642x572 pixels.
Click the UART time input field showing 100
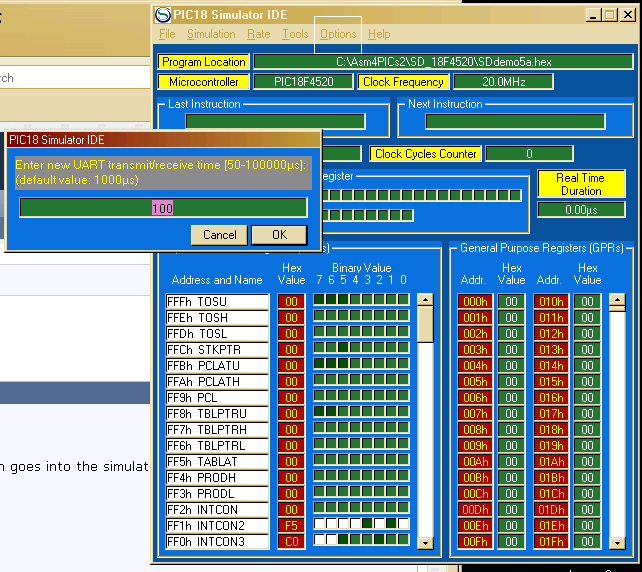[163, 208]
